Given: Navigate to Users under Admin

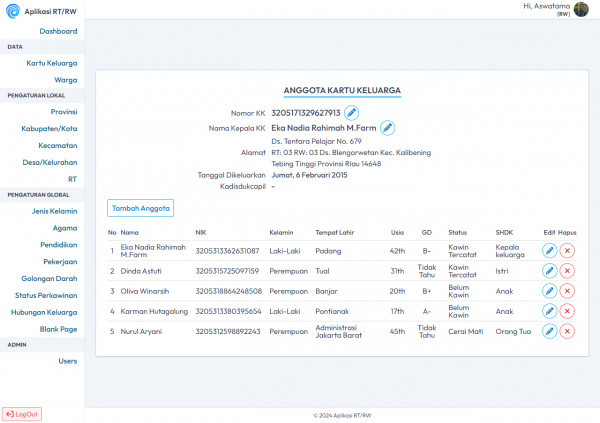Looking at the screenshot, I should (68, 361).
